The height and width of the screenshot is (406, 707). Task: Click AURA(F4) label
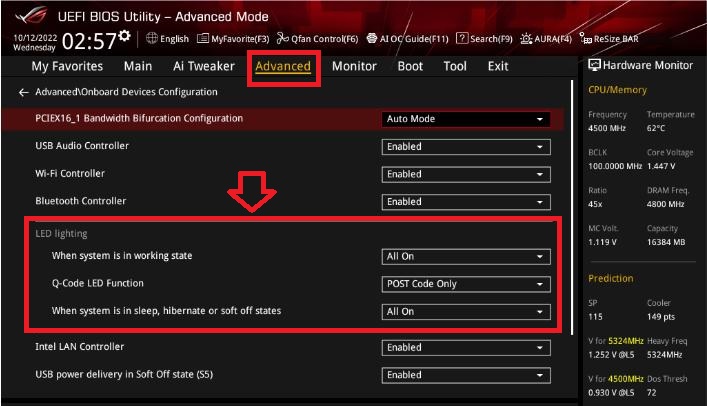(553, 39)
